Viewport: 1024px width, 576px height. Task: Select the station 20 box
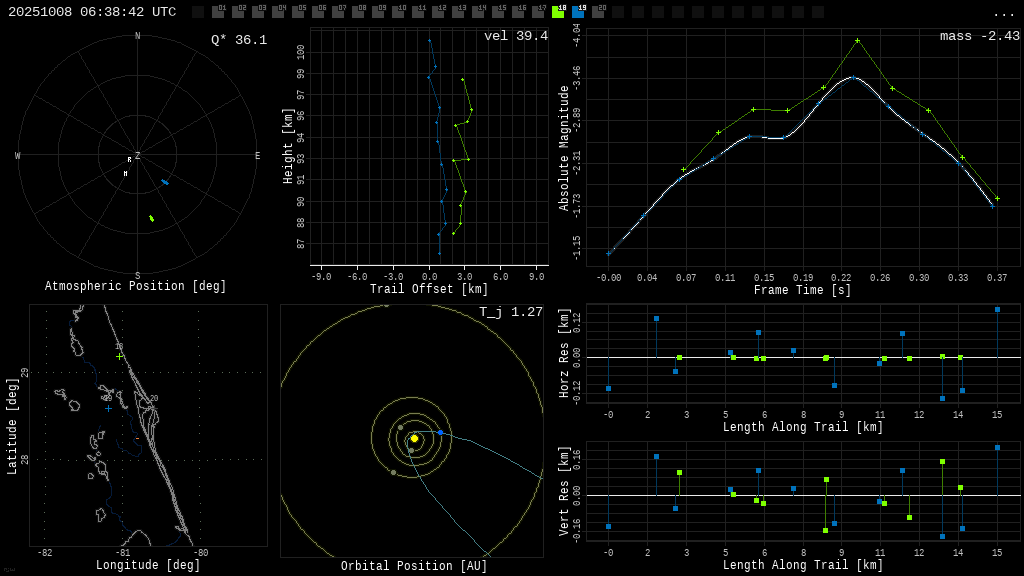(598, 12)
